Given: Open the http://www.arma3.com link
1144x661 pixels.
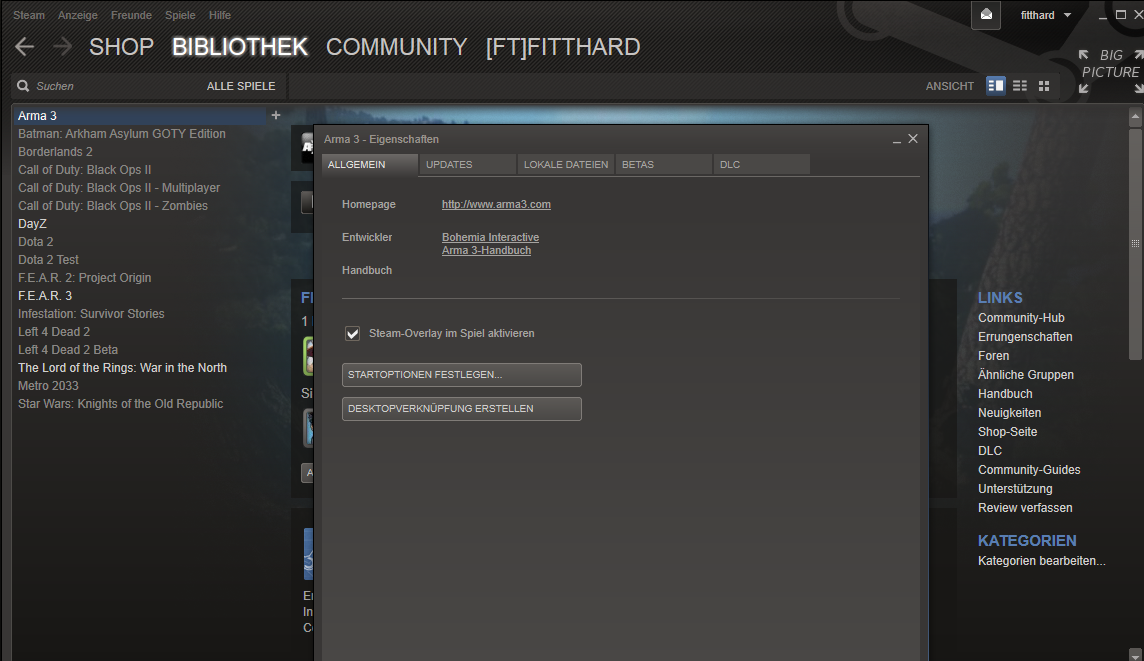Looking at the screenshot, I should (496, 204).
